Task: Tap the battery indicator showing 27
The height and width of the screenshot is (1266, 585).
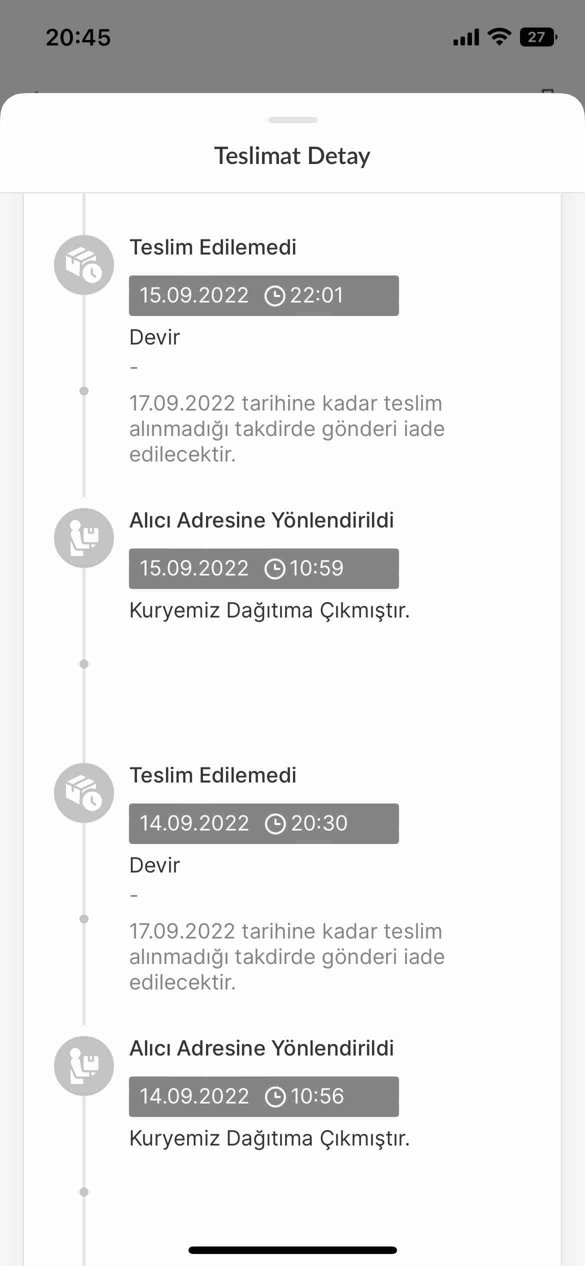Action: [x=538, y=37]
